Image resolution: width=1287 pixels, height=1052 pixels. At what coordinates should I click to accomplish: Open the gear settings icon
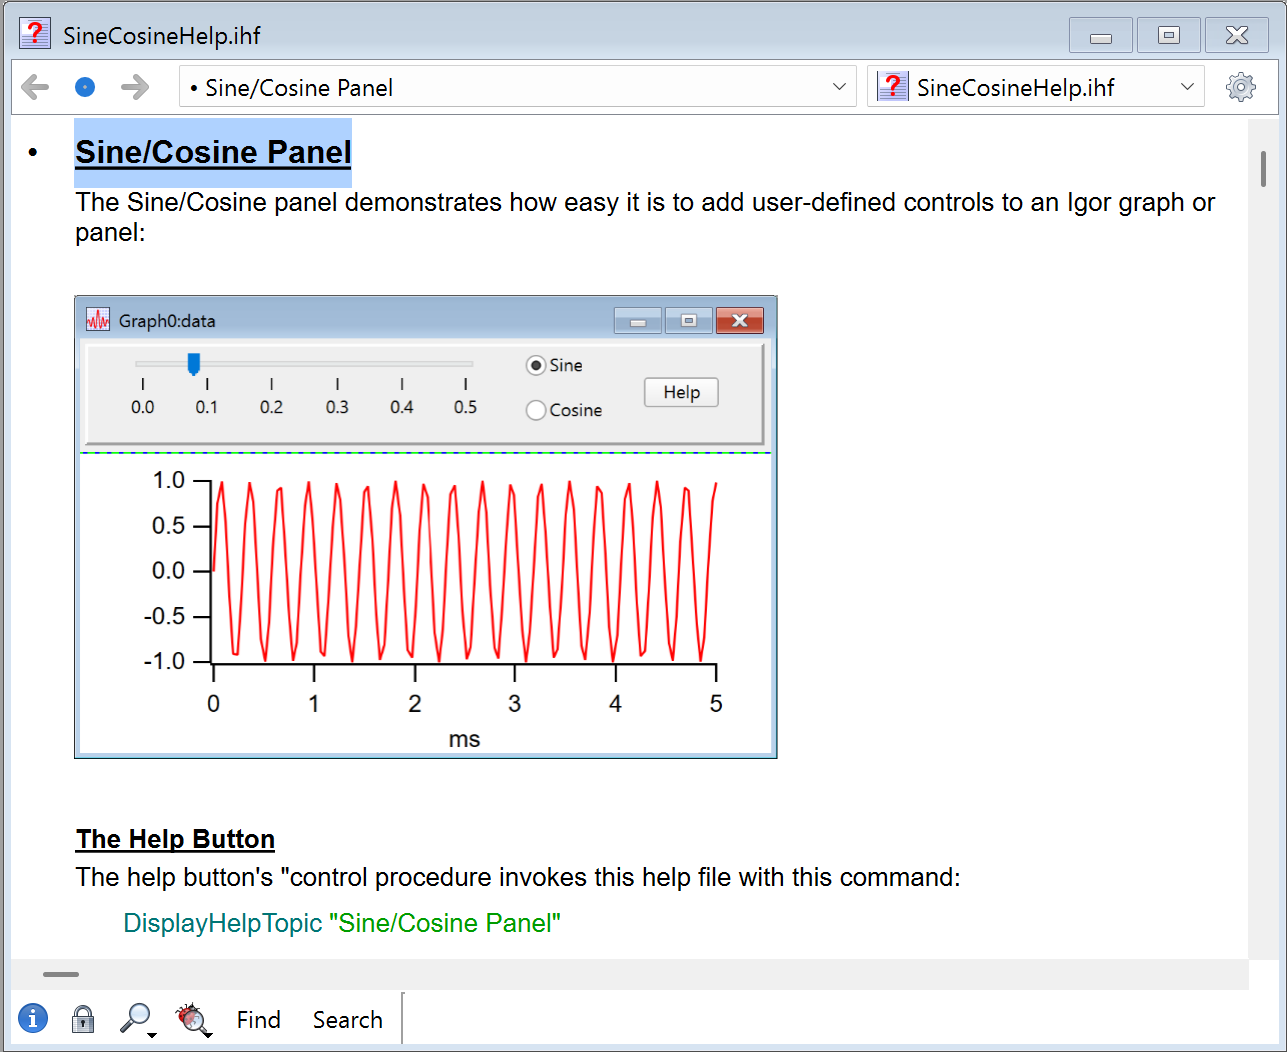pyautogui.click(x=1240, y=87)
